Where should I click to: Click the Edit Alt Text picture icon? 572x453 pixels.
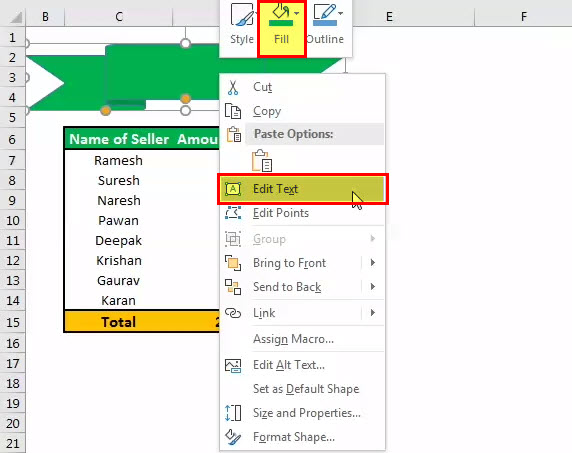(233, 365)
